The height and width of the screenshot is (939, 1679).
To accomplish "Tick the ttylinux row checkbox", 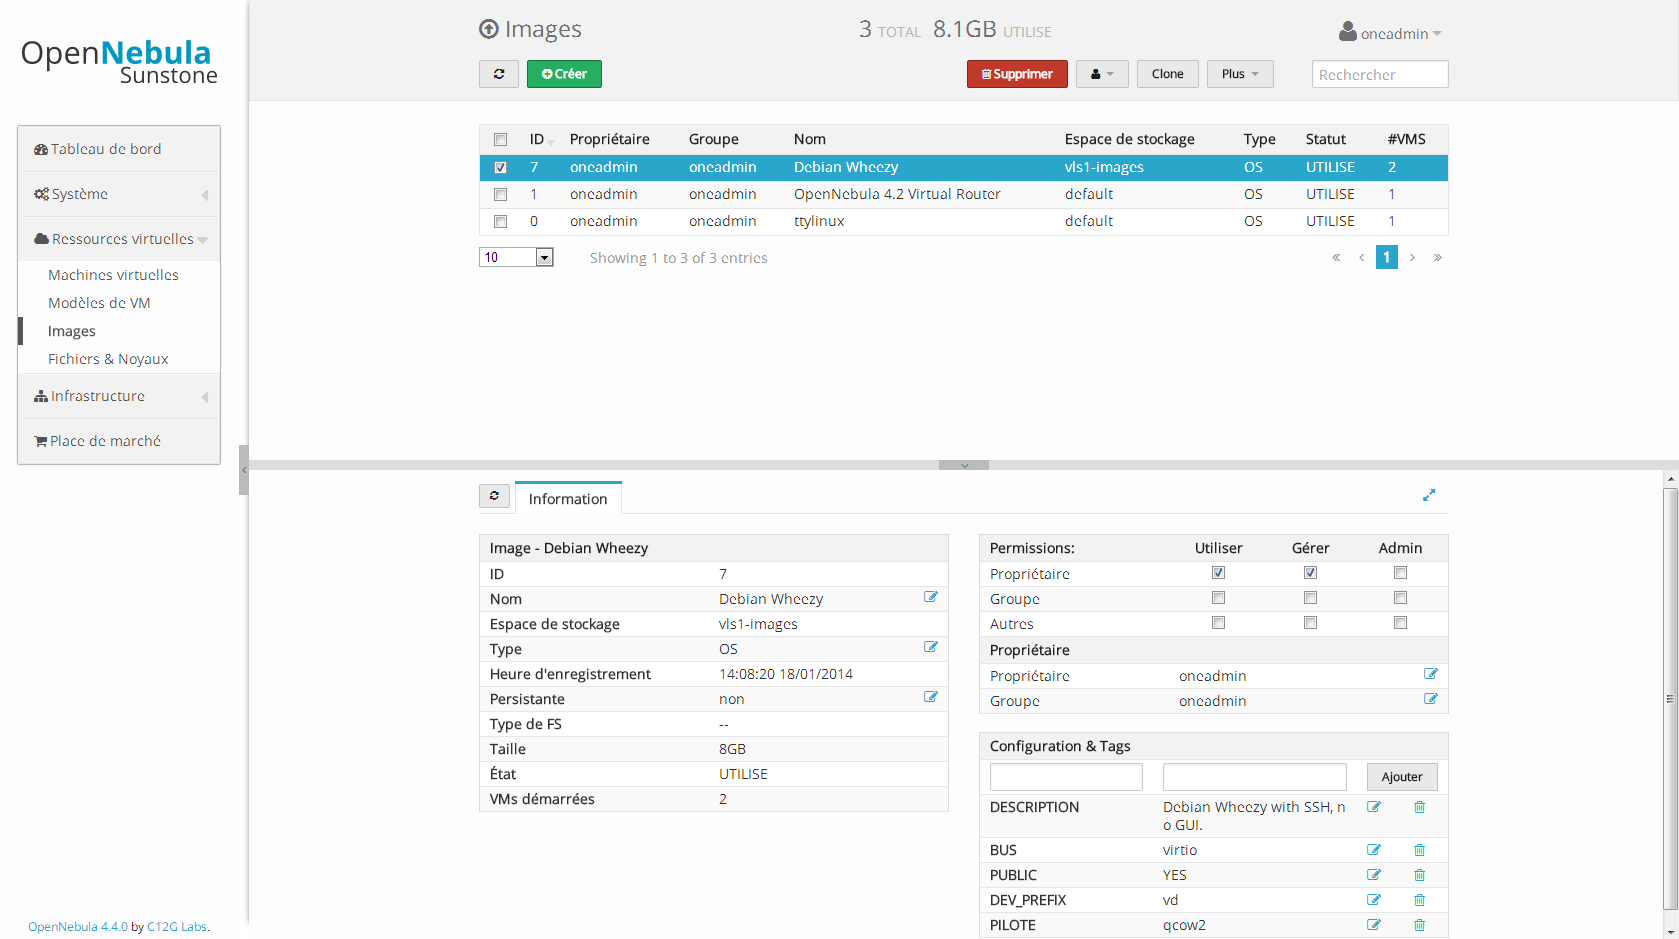I will click(500, 221).
